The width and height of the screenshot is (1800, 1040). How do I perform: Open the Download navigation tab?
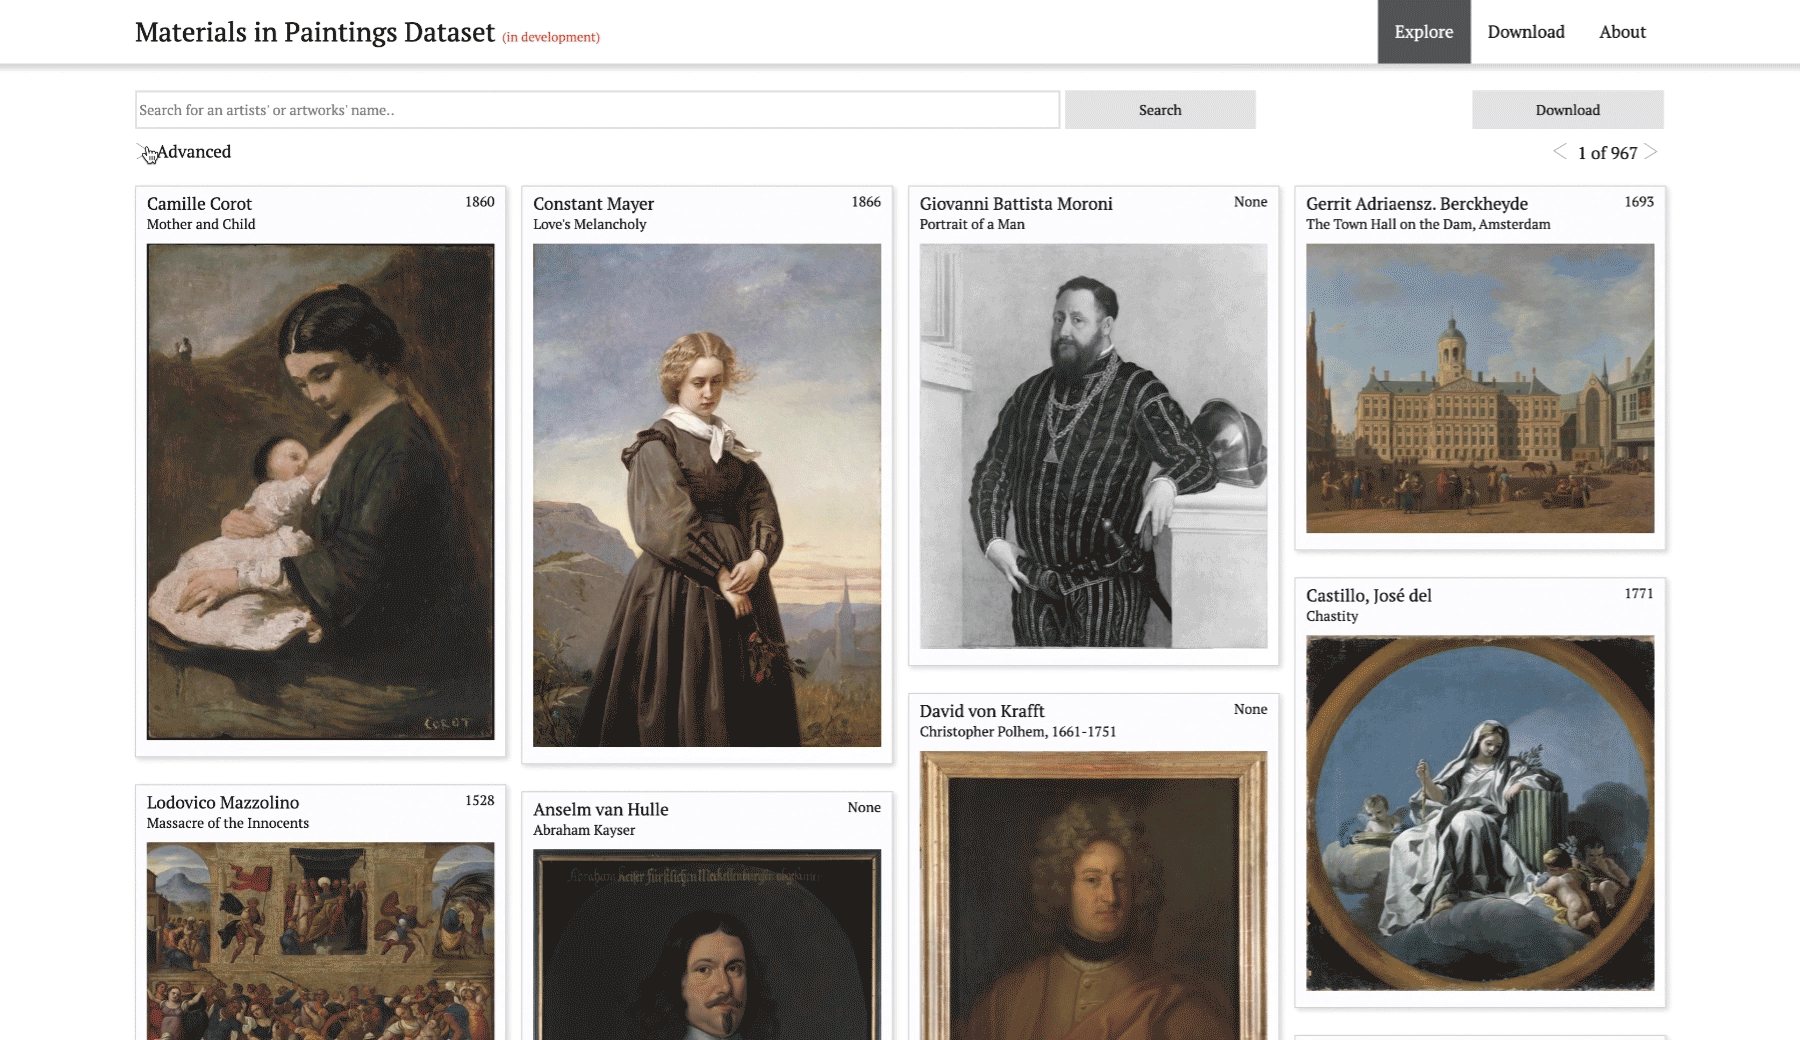[x=1525, y=32]
